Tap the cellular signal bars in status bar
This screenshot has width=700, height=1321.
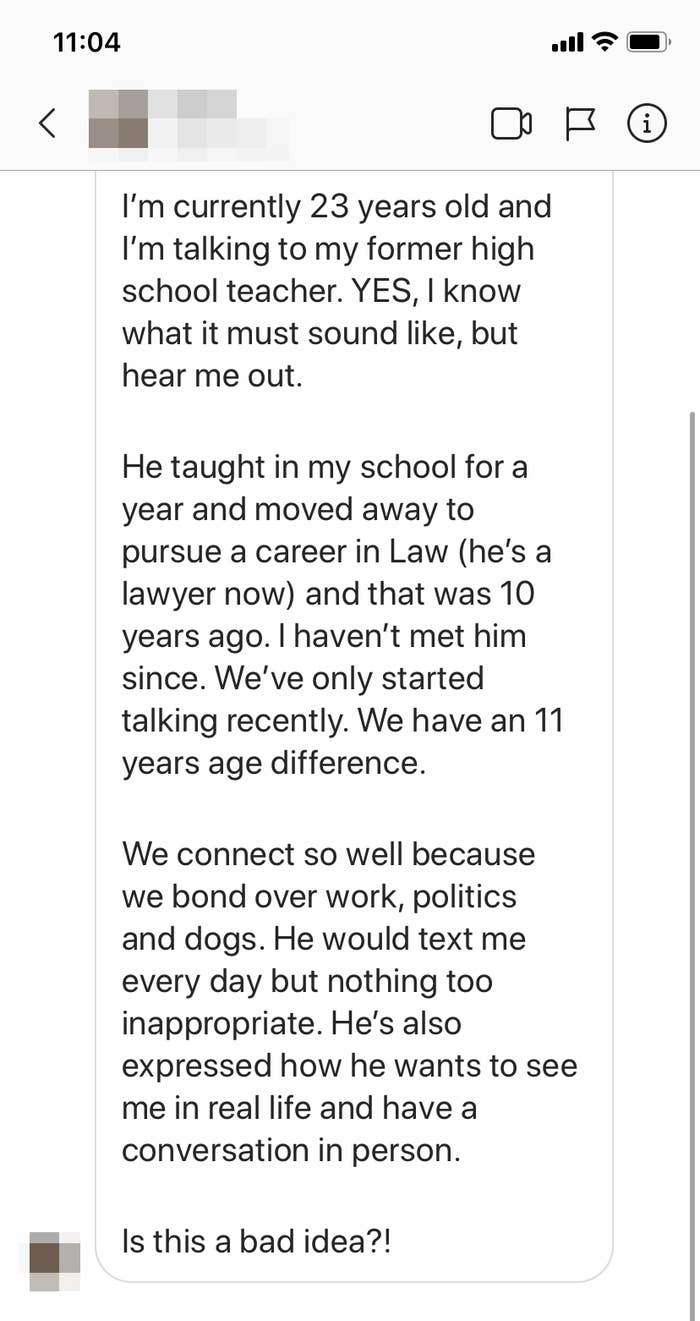click(x=567, y=43)
